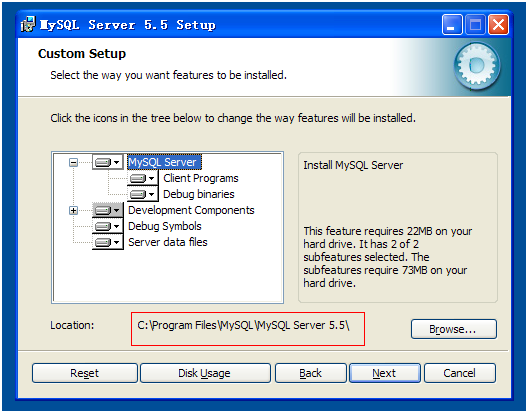This screenshot has width=528, height=413.
Task: Go Back to the previous setup step
Action: pyautogui.click(x=310, y=373)
